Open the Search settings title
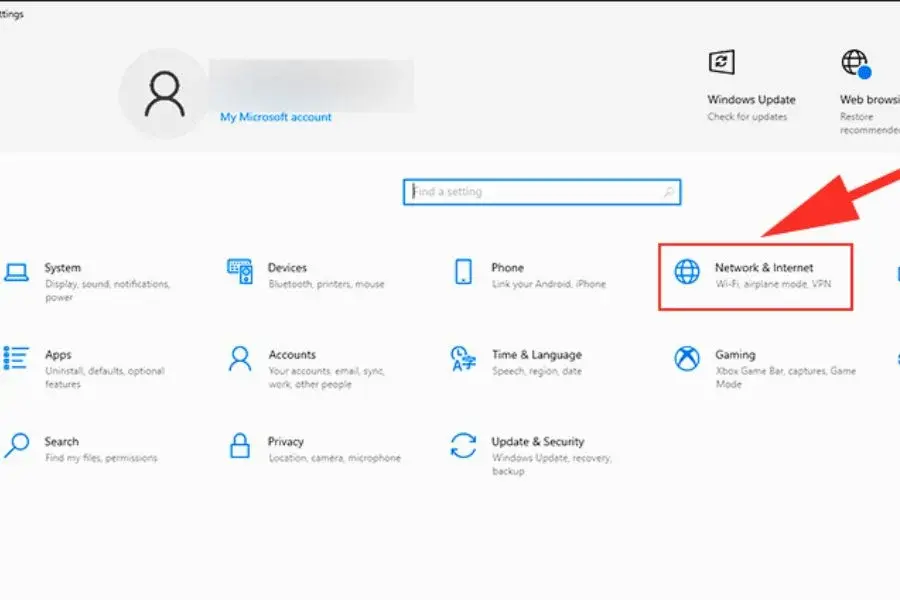900x600 pixels. coord(61,442)
